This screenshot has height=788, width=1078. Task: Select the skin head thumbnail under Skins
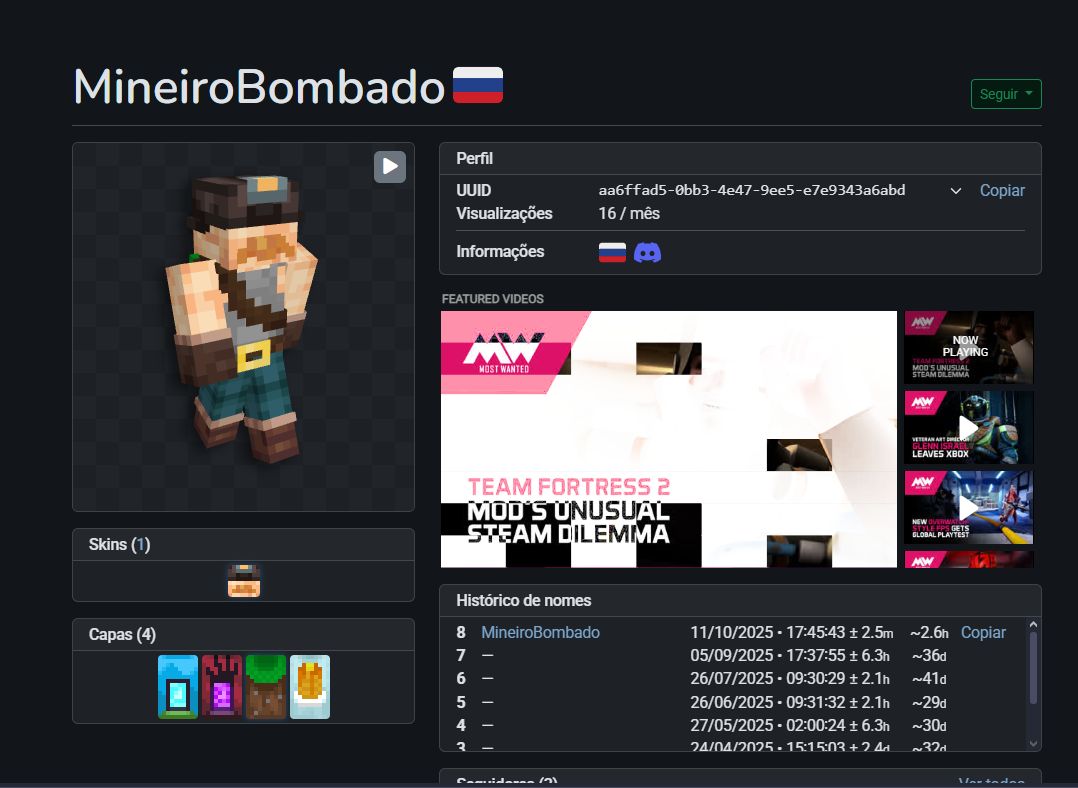click(x=244, y=581)
